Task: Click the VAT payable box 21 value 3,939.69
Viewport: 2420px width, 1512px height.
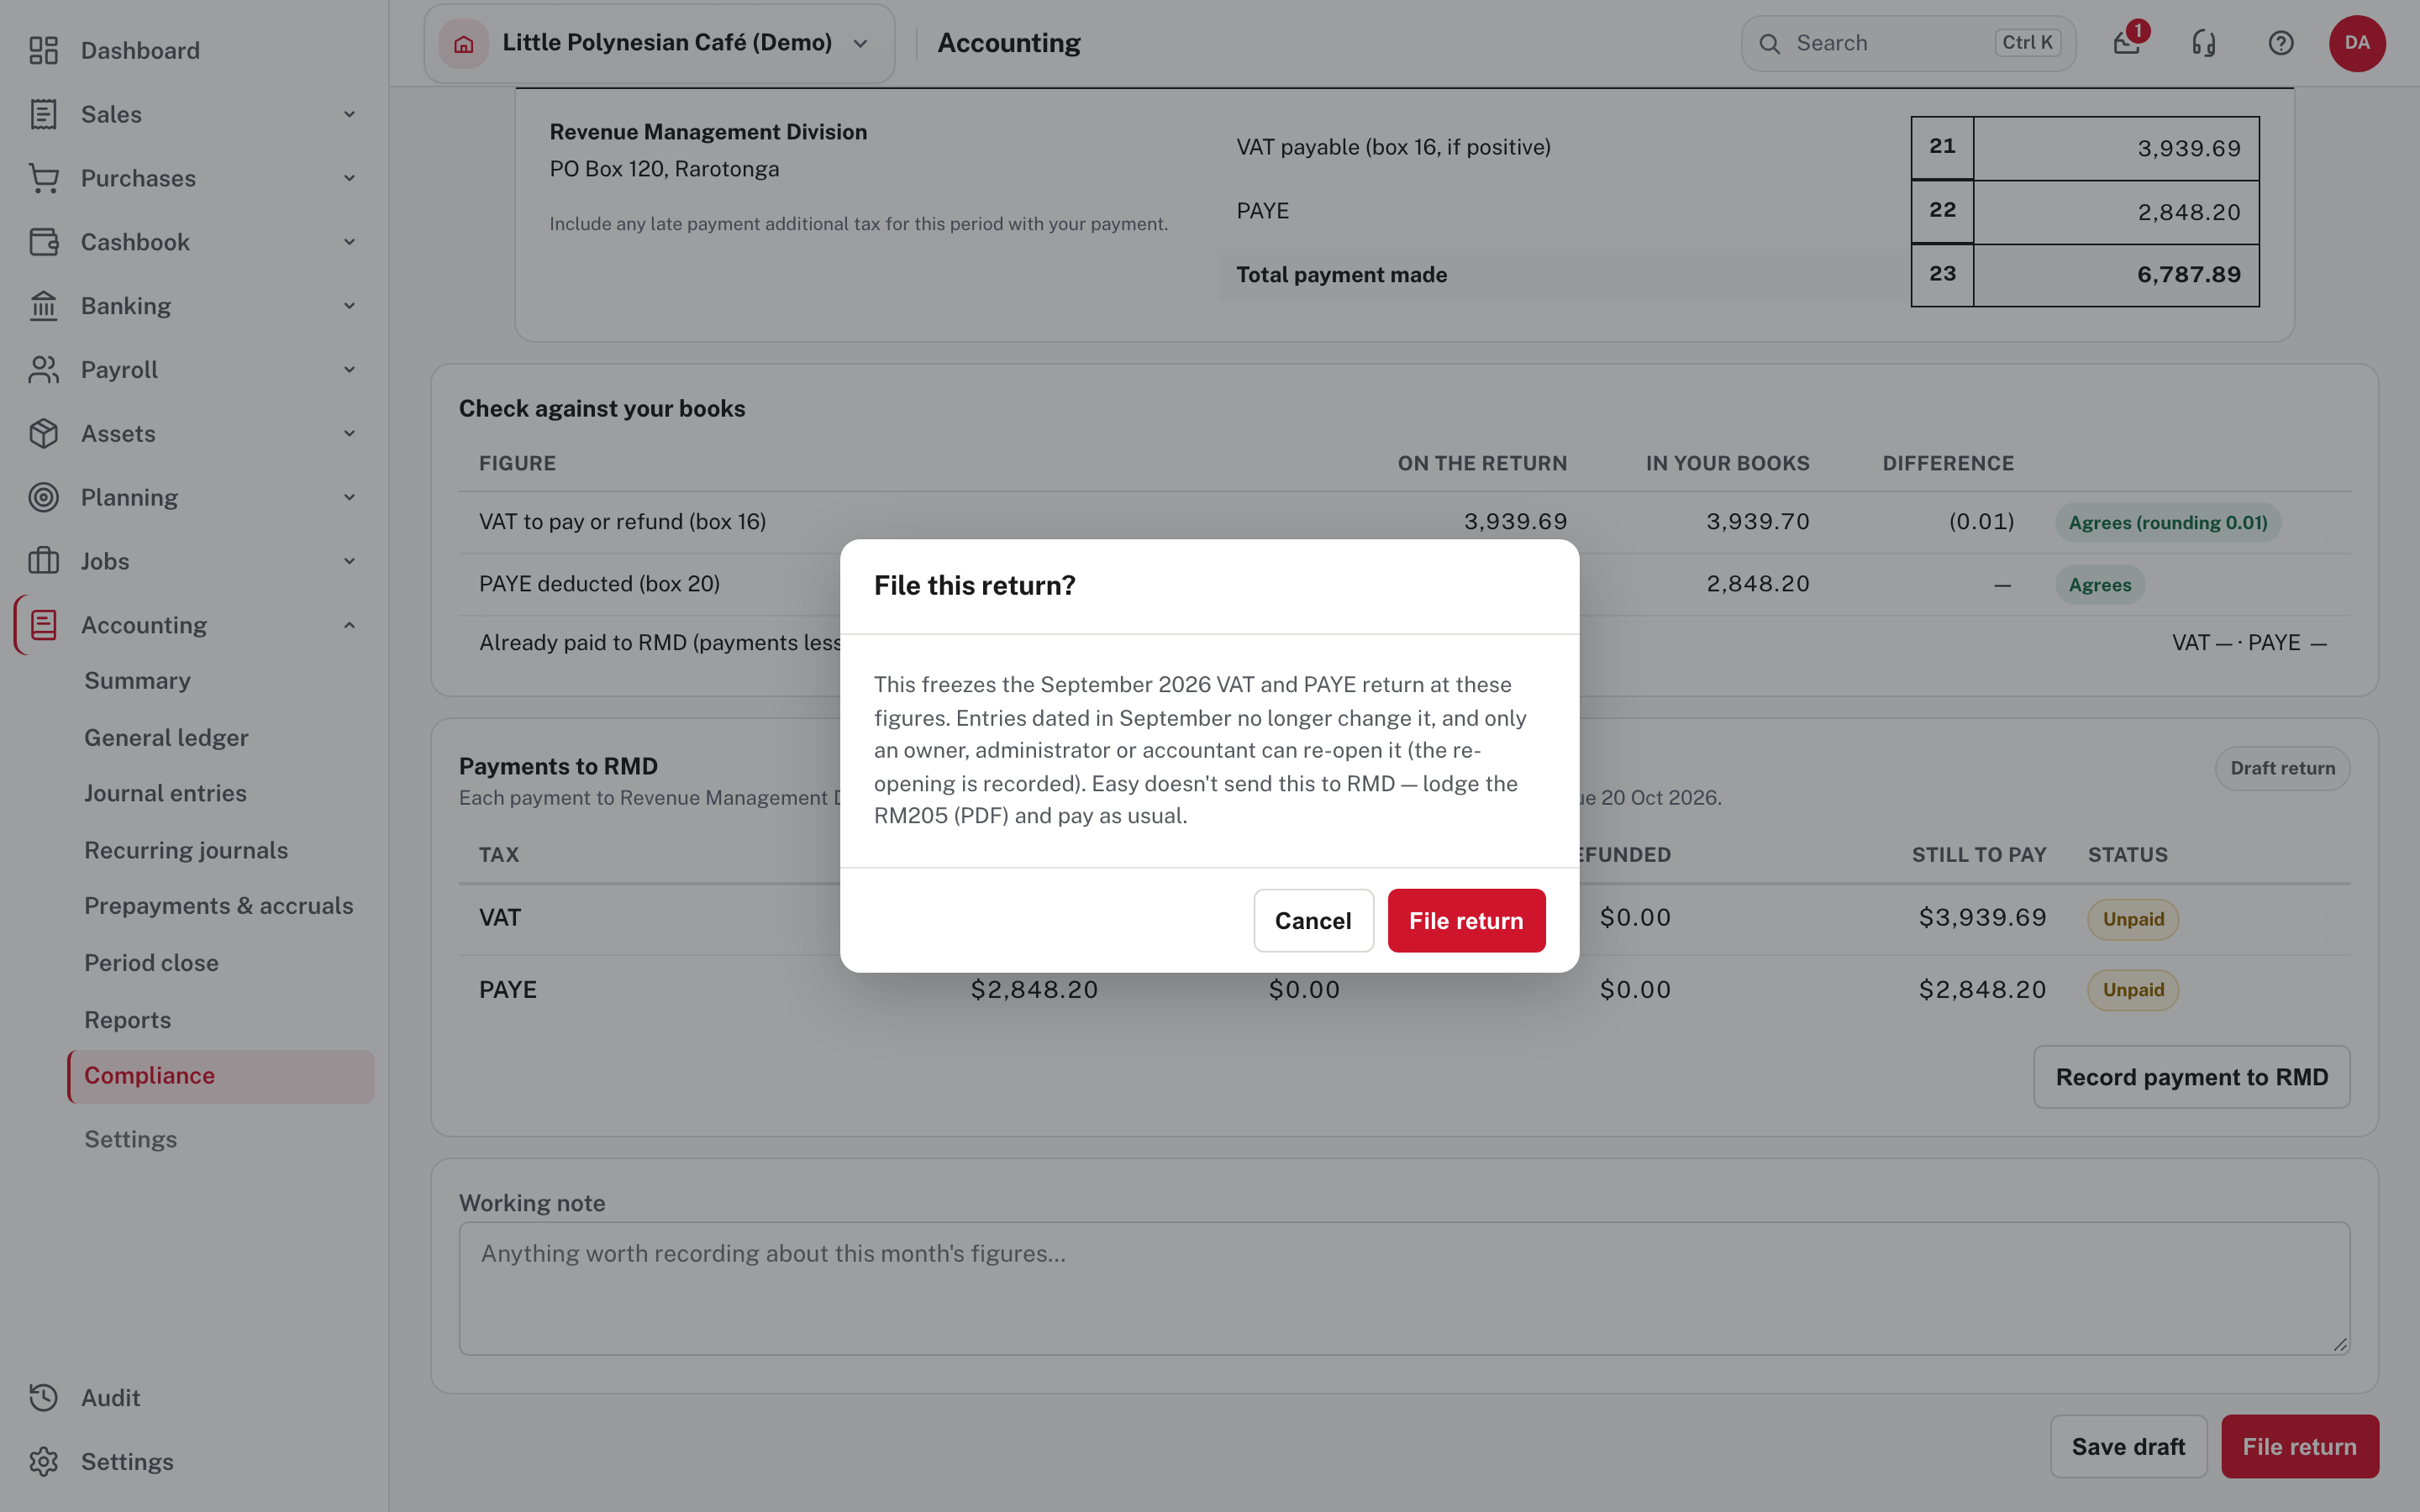Action: click(2189, 149)
